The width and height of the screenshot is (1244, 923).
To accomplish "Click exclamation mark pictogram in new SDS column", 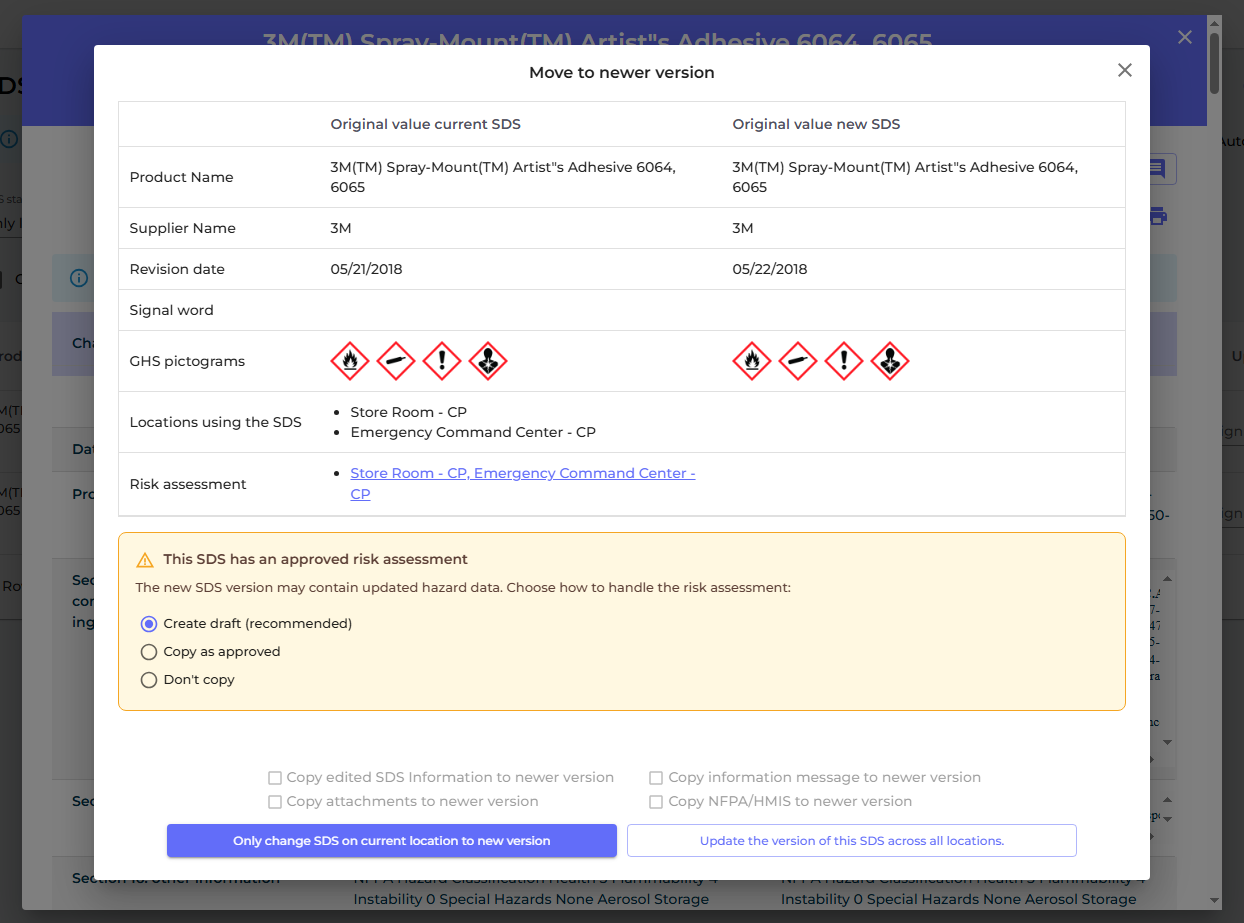I will pyautogui.click(x=844, y=361).
